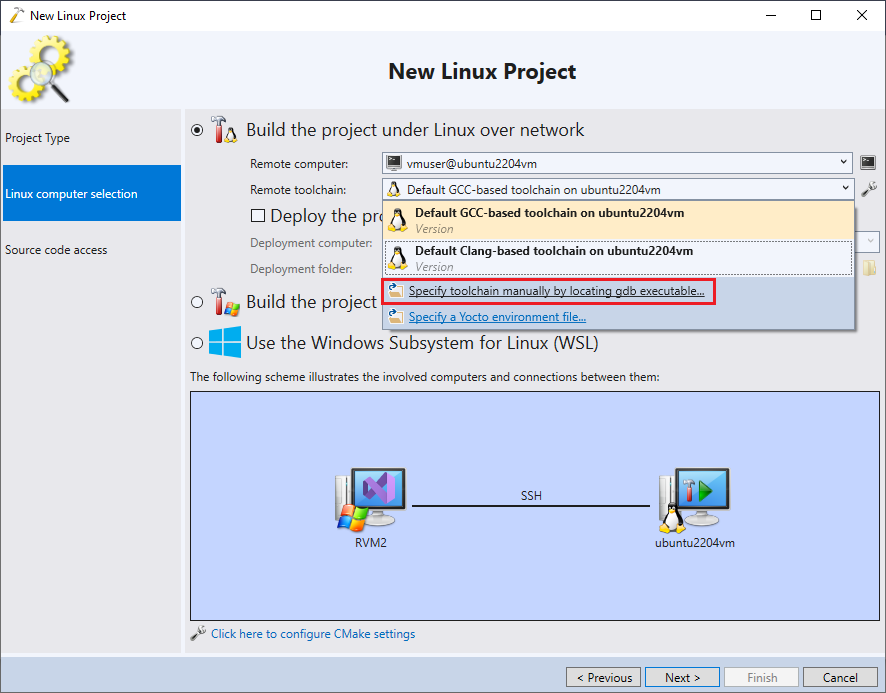Screen dimensions: 886x693
Task: Click the ubuntu2204vm Linux computer icon
Action: [694, 500]
